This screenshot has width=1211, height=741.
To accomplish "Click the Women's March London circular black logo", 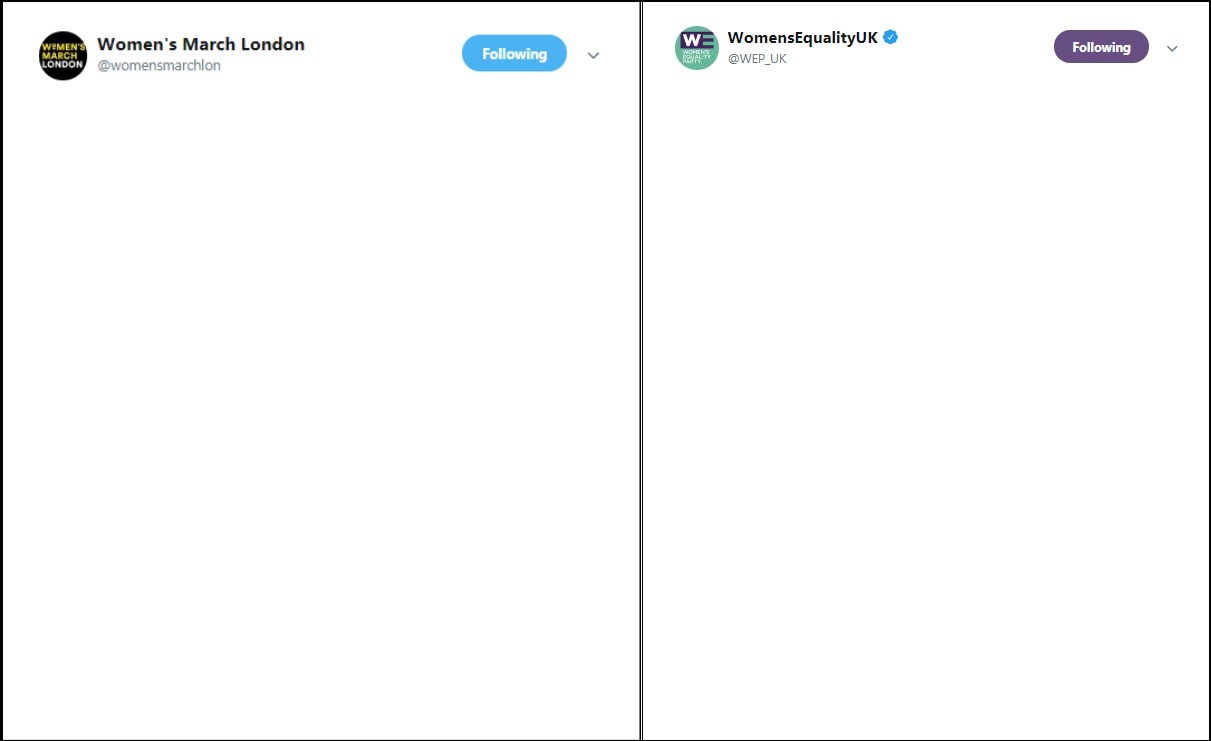I will [x=62, y=55].
